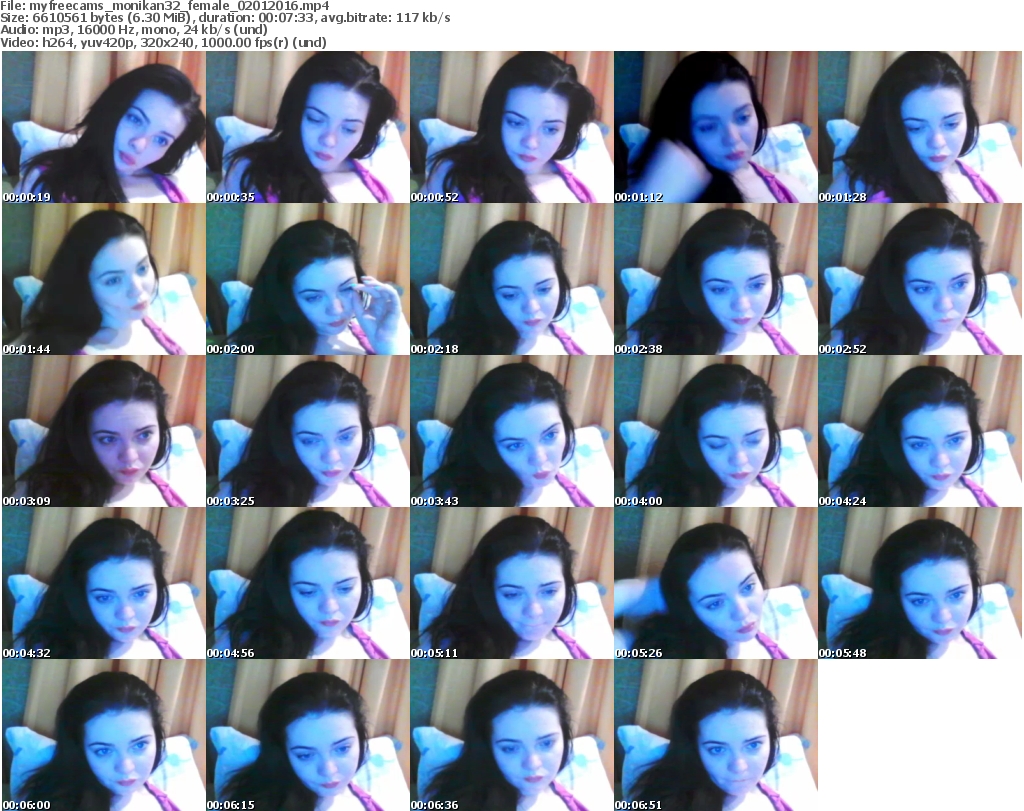Select the thumbnail stamped 00:03:09
This screenshot has height=811, width=1024.
(104, 432)
